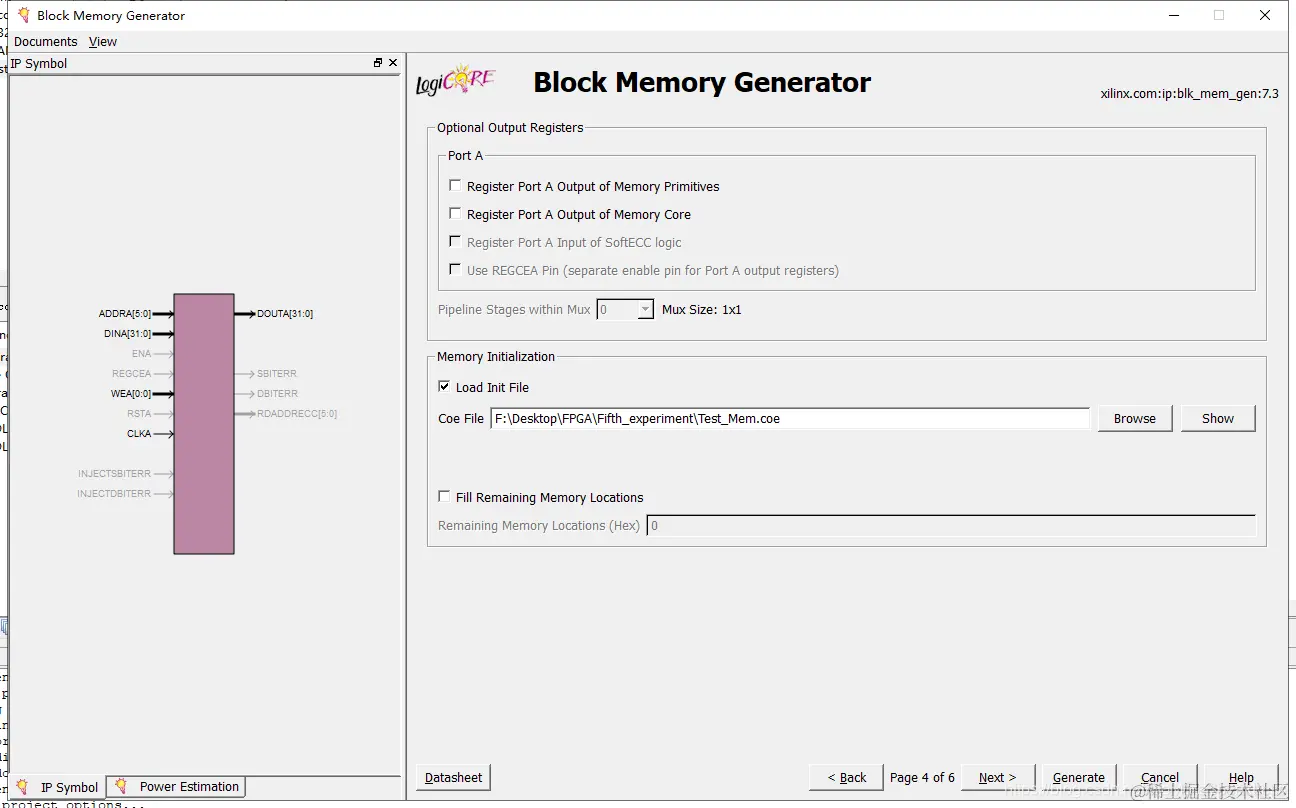Cancel the Block Memory Generator dialog
The width and height of the screenshot is (1296, 808).
1160,777
